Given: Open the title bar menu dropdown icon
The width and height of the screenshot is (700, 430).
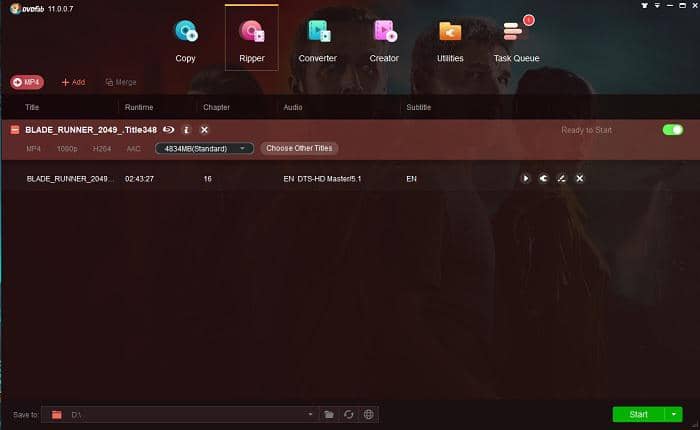Looking at the screenshot, I should pos(657,5).
